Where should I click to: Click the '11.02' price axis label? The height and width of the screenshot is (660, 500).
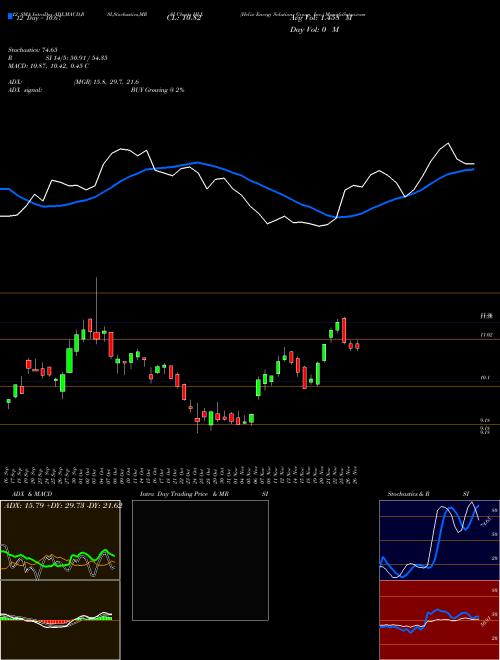point(486,335)
